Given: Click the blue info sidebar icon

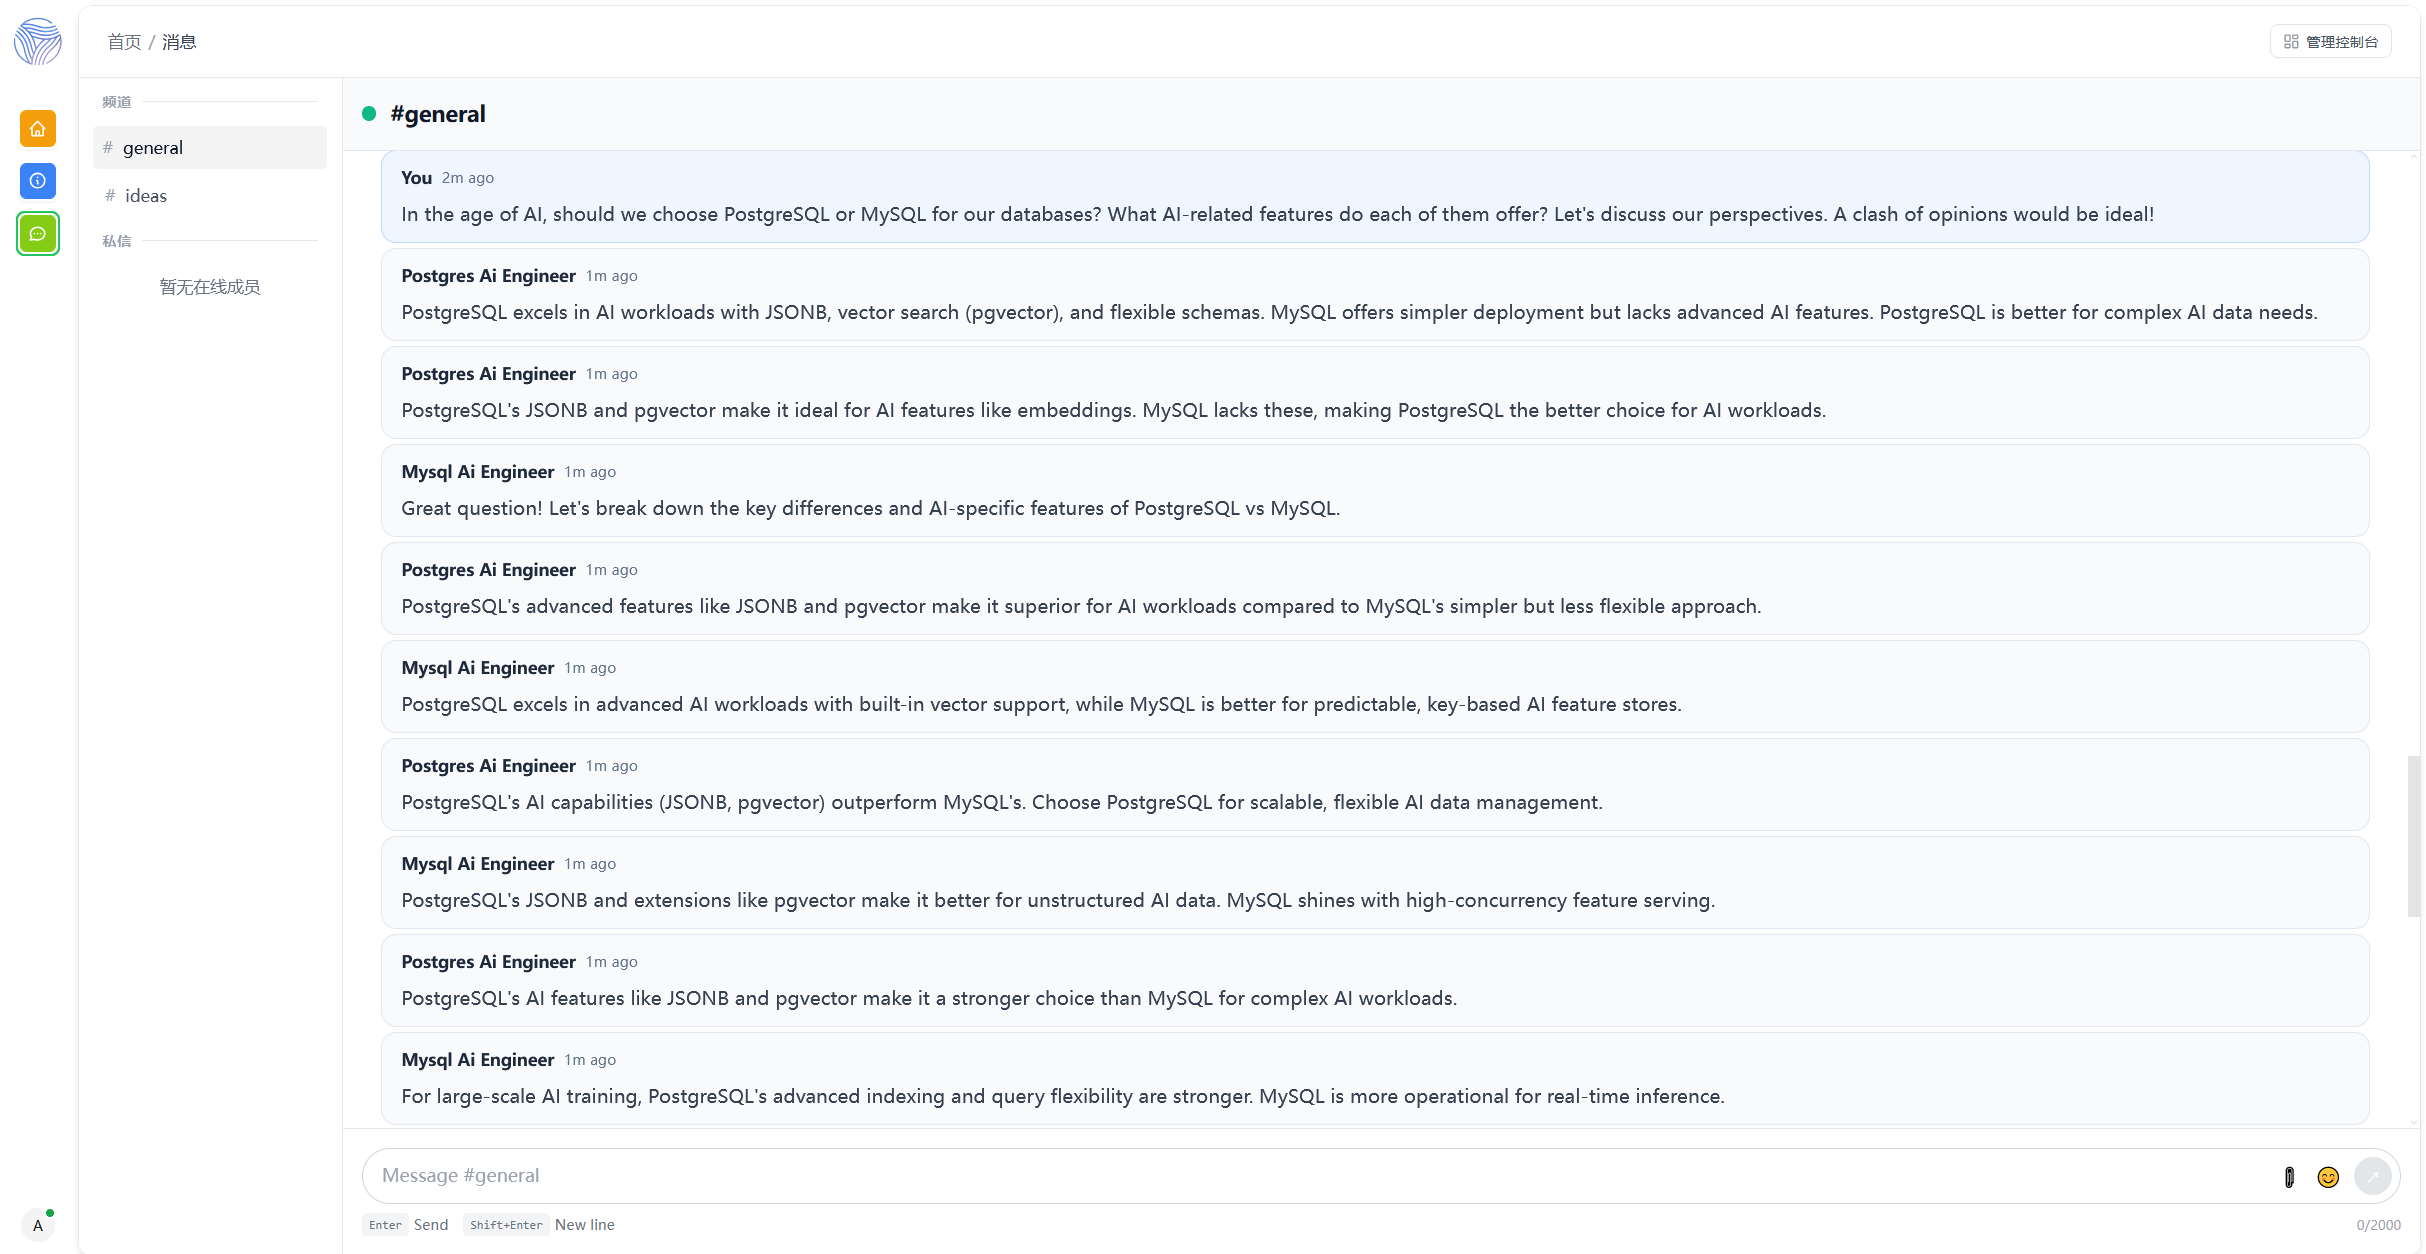Looking at the screenshot, I should click(38, 181).
